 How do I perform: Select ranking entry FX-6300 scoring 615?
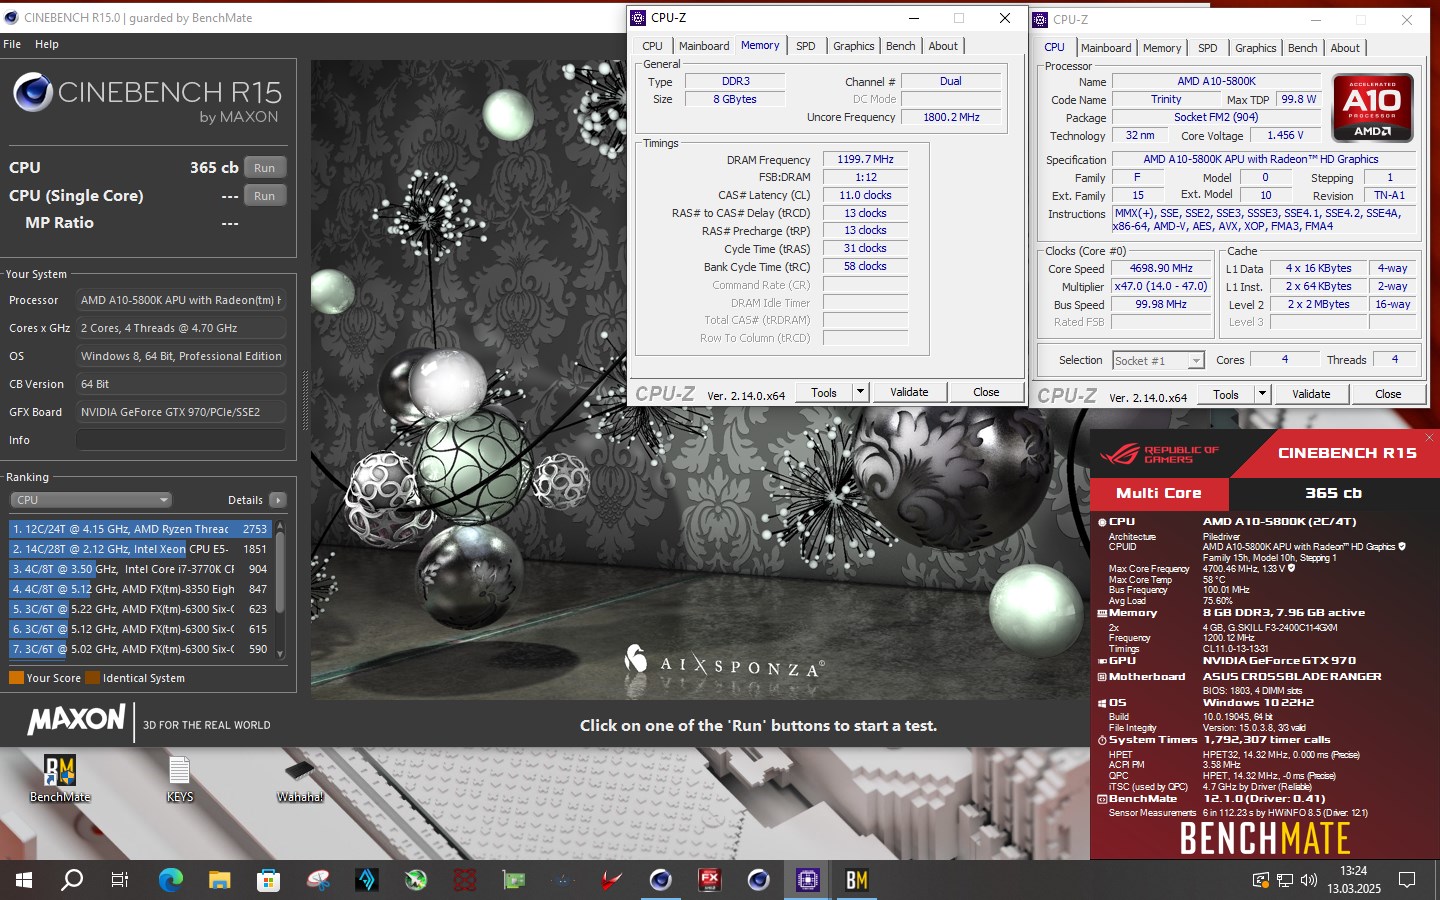141,629
